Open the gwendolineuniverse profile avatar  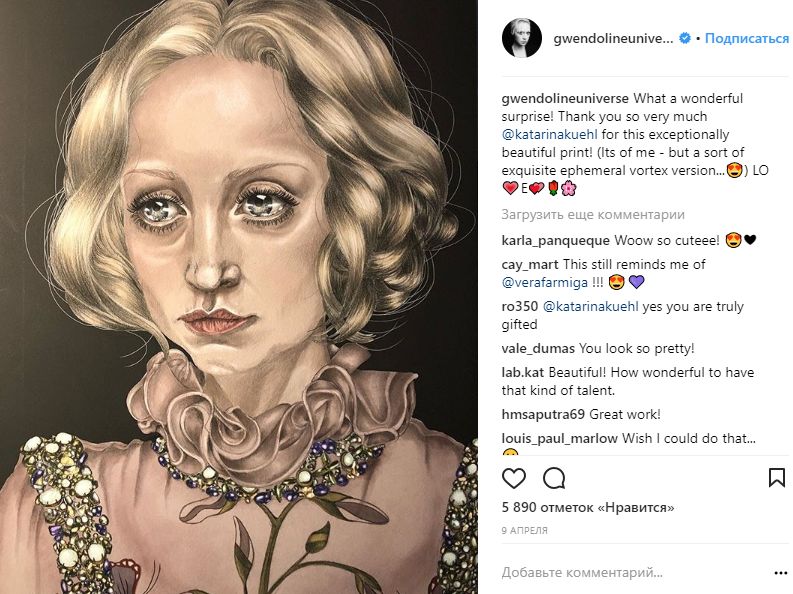(x=521, y=38)
